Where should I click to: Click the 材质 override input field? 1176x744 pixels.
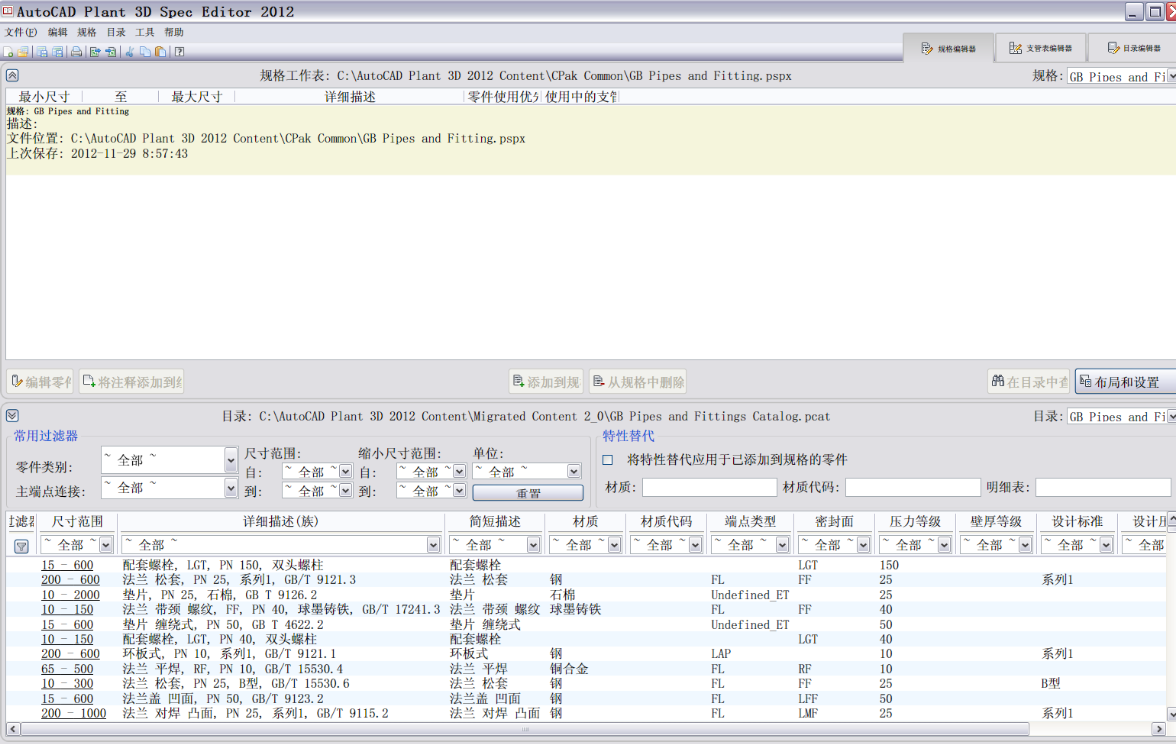pos(710,488)
